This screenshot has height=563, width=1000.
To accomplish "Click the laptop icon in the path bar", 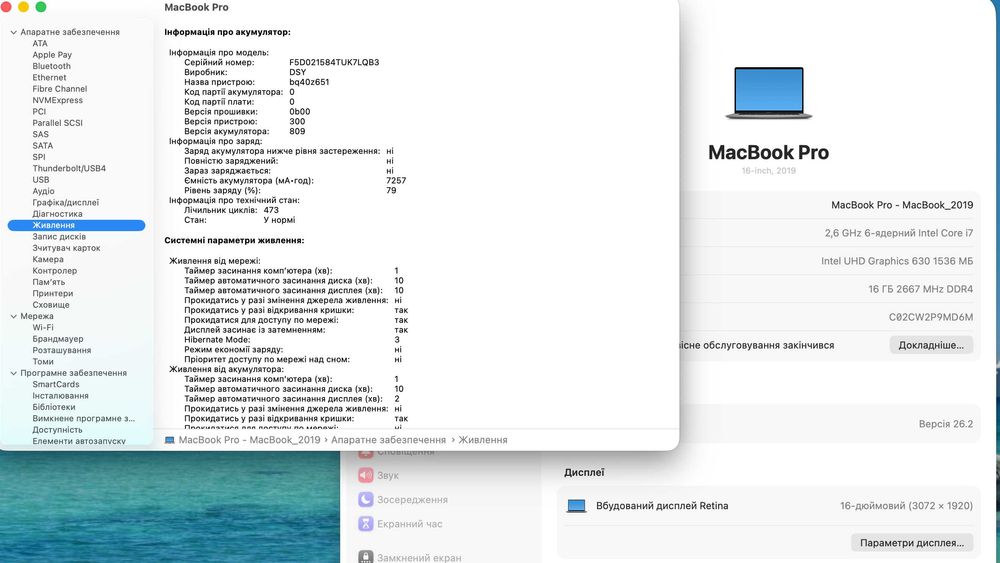I will click(x=170, y=440).
